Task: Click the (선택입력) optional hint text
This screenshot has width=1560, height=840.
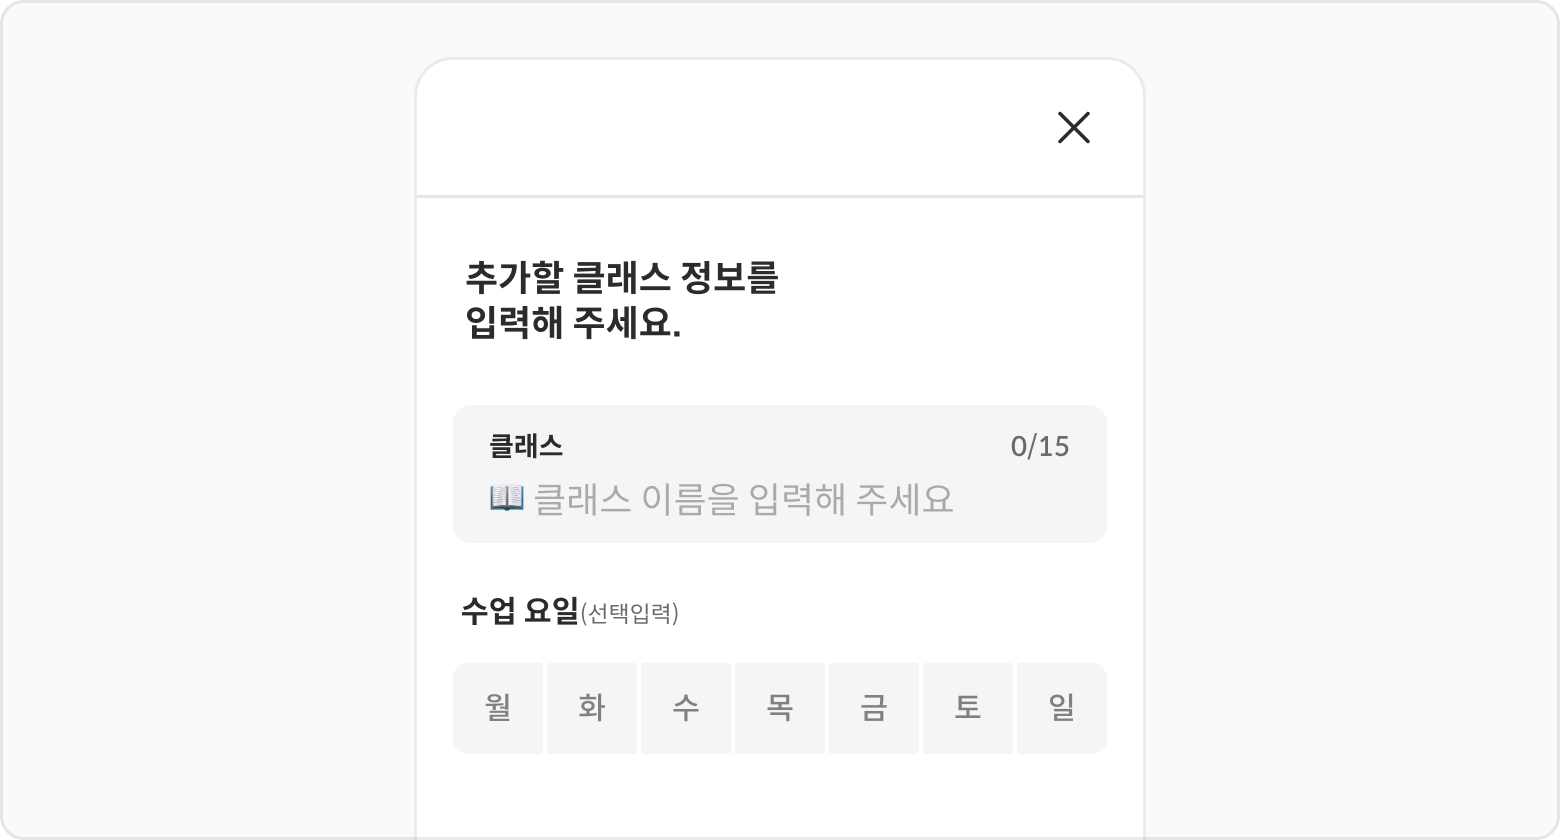Action: [x=629, y=613]
